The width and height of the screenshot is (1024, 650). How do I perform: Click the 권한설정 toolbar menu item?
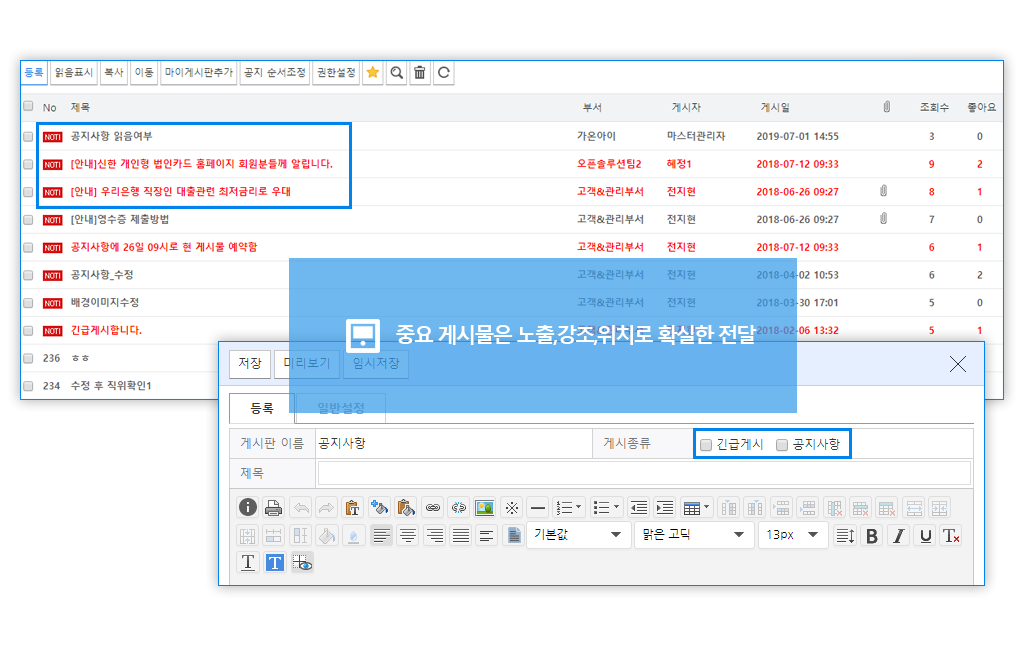click(336, 73)
